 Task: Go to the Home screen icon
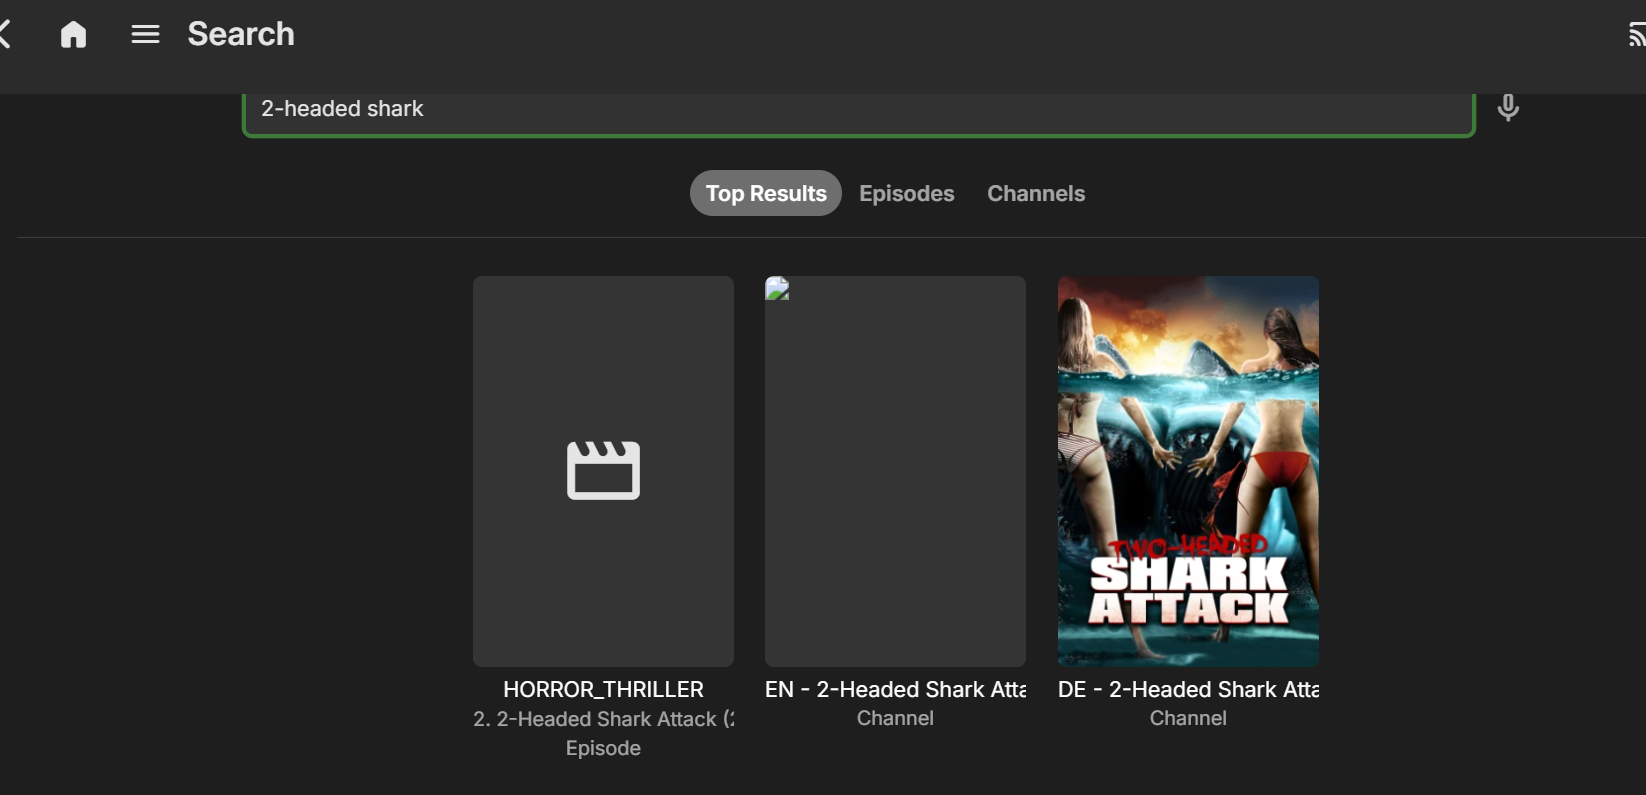pyautogui.click(x=73, y=35)
